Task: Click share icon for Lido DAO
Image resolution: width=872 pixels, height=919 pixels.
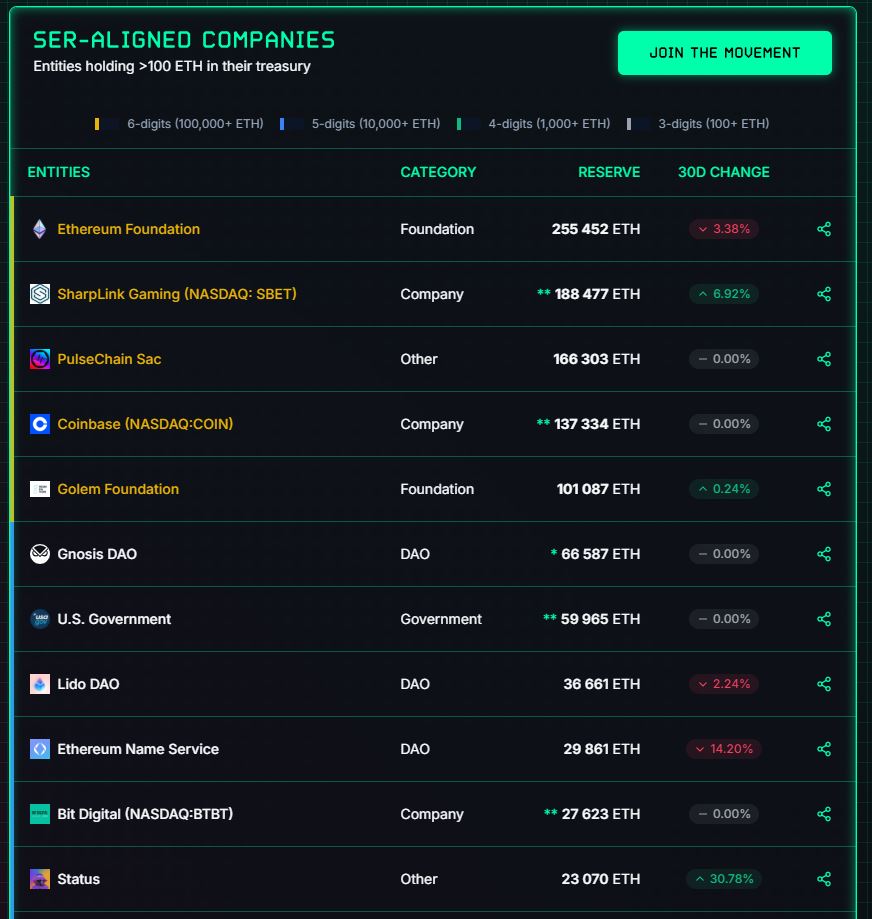Action: (824, 685)
